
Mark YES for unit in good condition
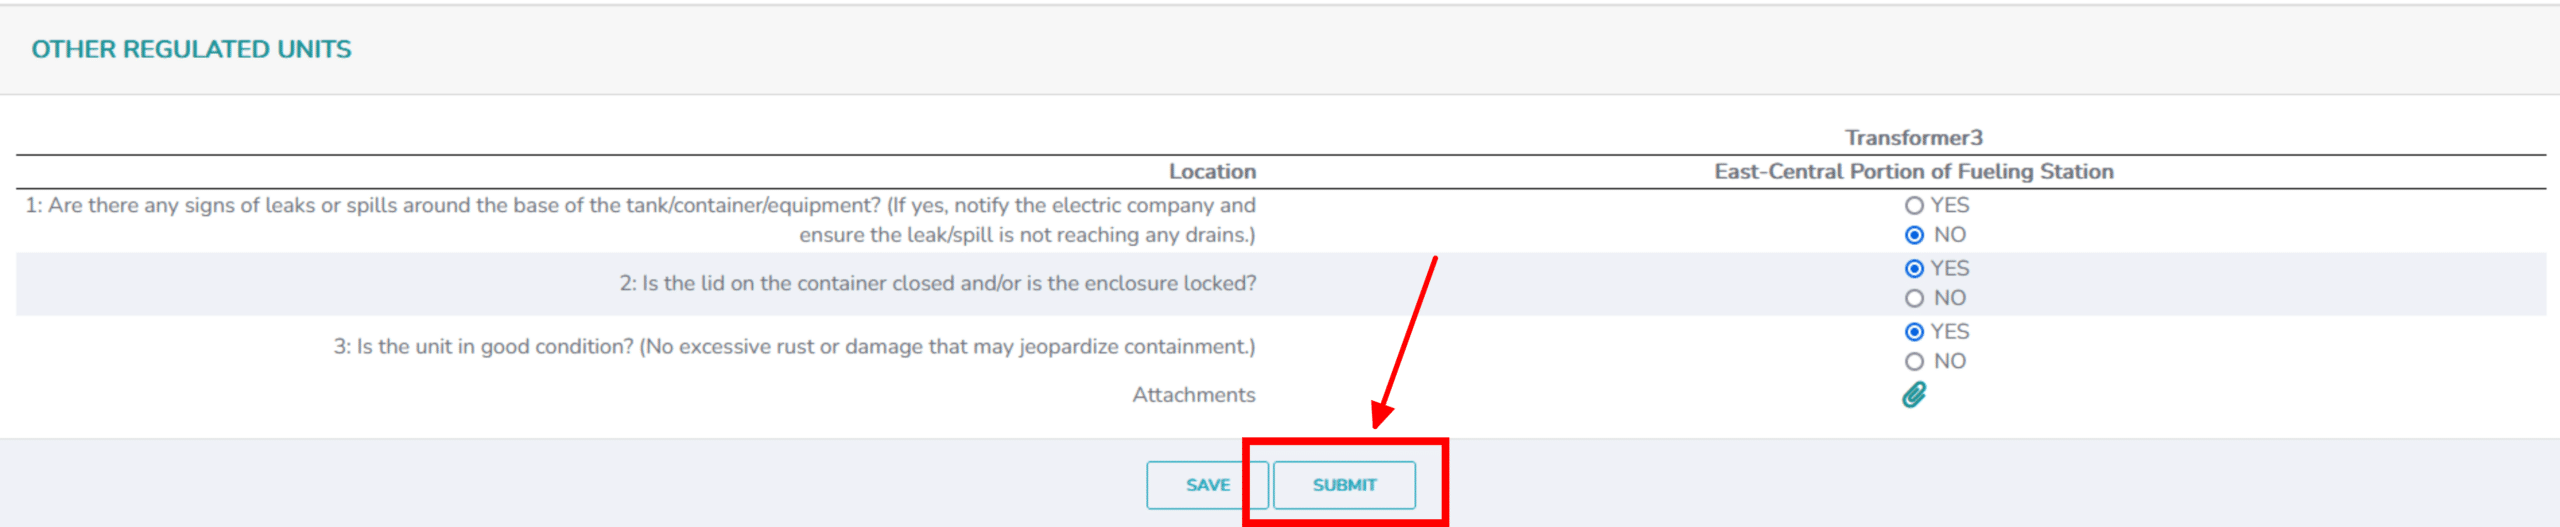pos(1914,332)
